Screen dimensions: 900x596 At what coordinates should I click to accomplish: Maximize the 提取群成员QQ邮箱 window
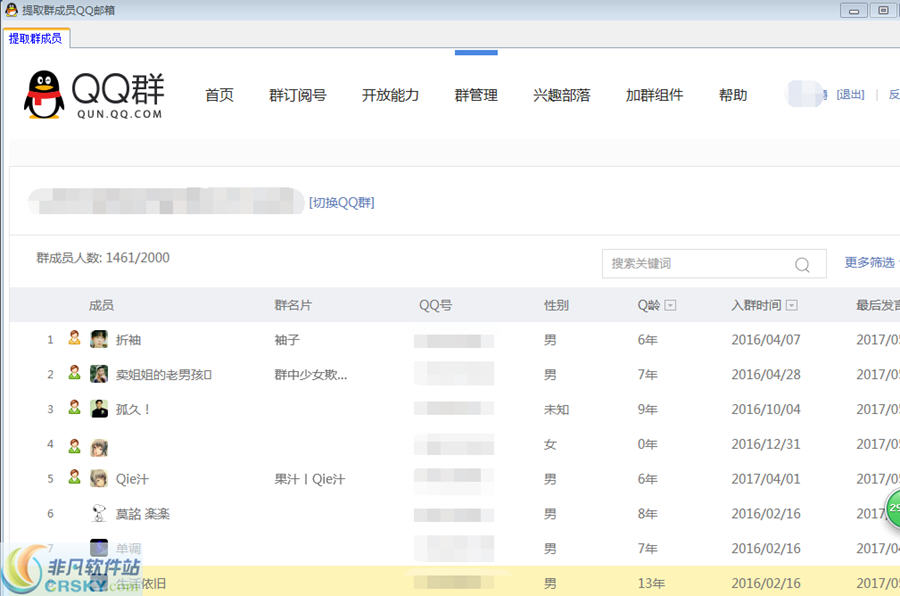[x=883, y=10]
